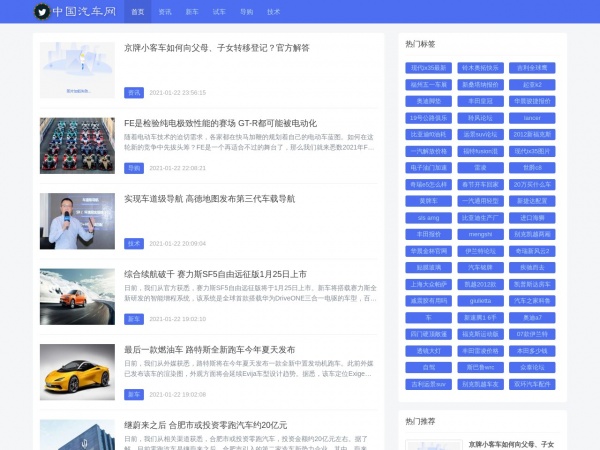Viewport: 600px width, 450px height.
Task: Click the 上海大众帕萨 hot tag
Action: coord(429,284)
